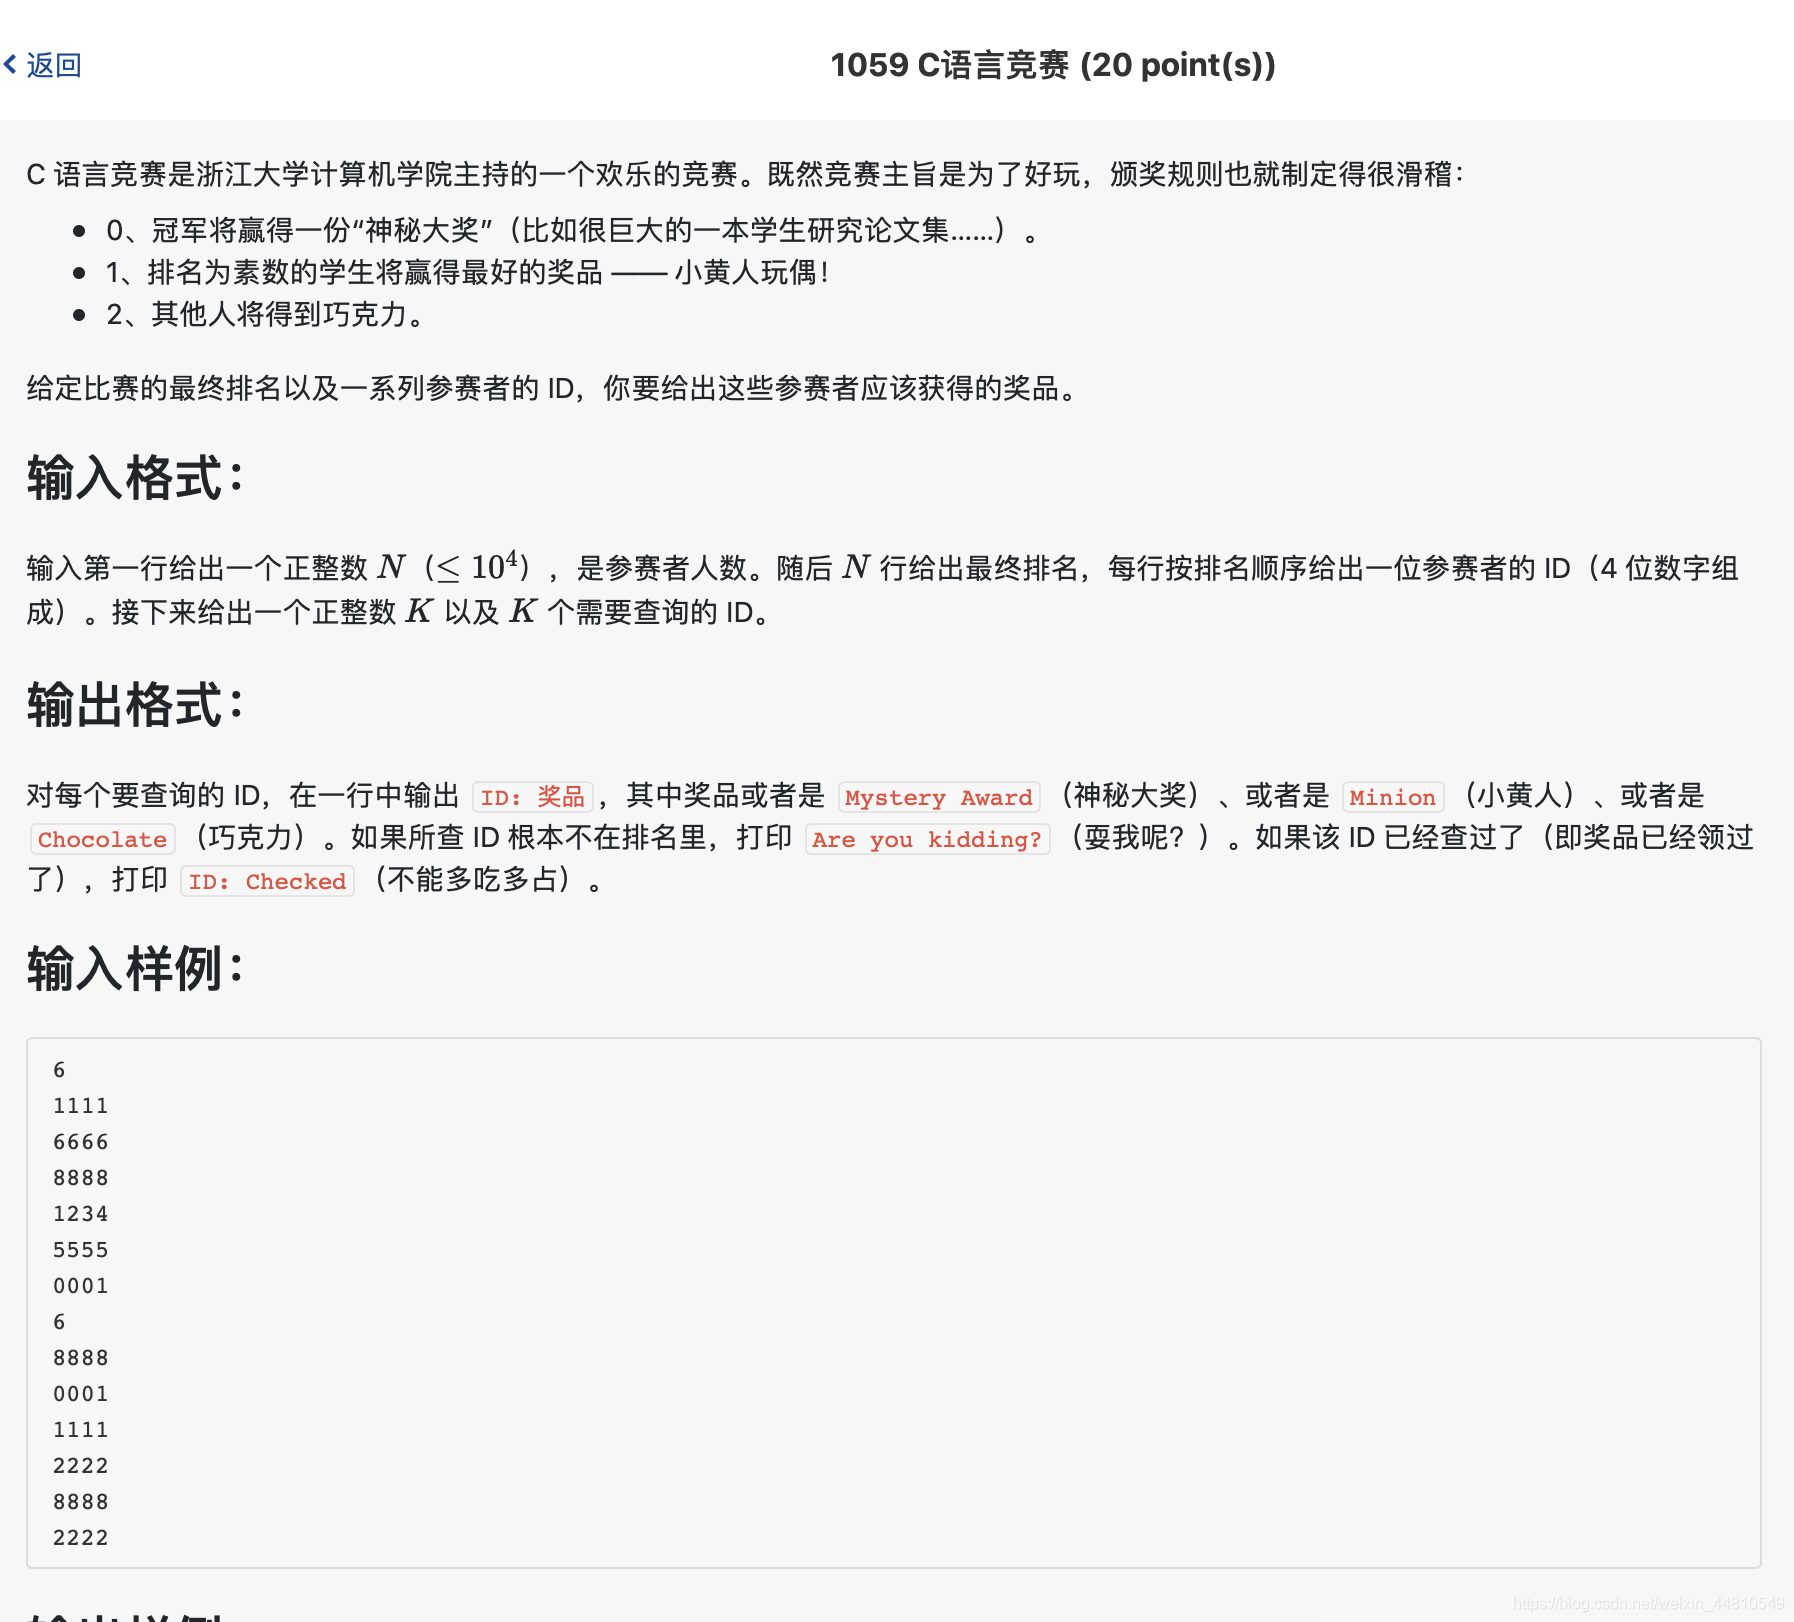Click the 输出格式 heading

click(x=135, y=705)
